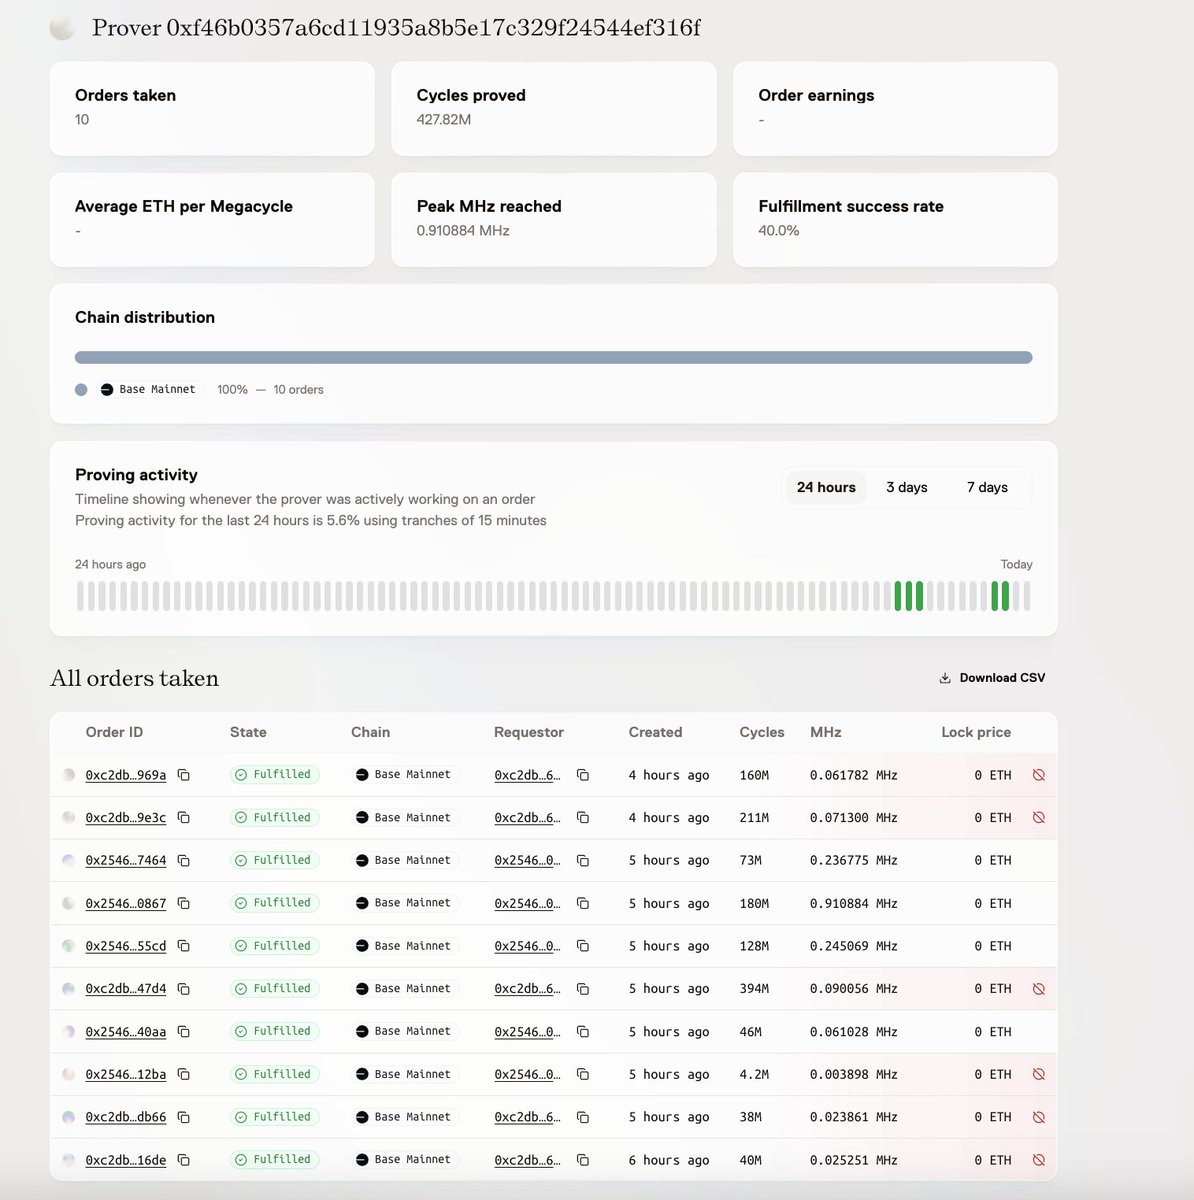Click the 6 hours ago cell

669,1160
